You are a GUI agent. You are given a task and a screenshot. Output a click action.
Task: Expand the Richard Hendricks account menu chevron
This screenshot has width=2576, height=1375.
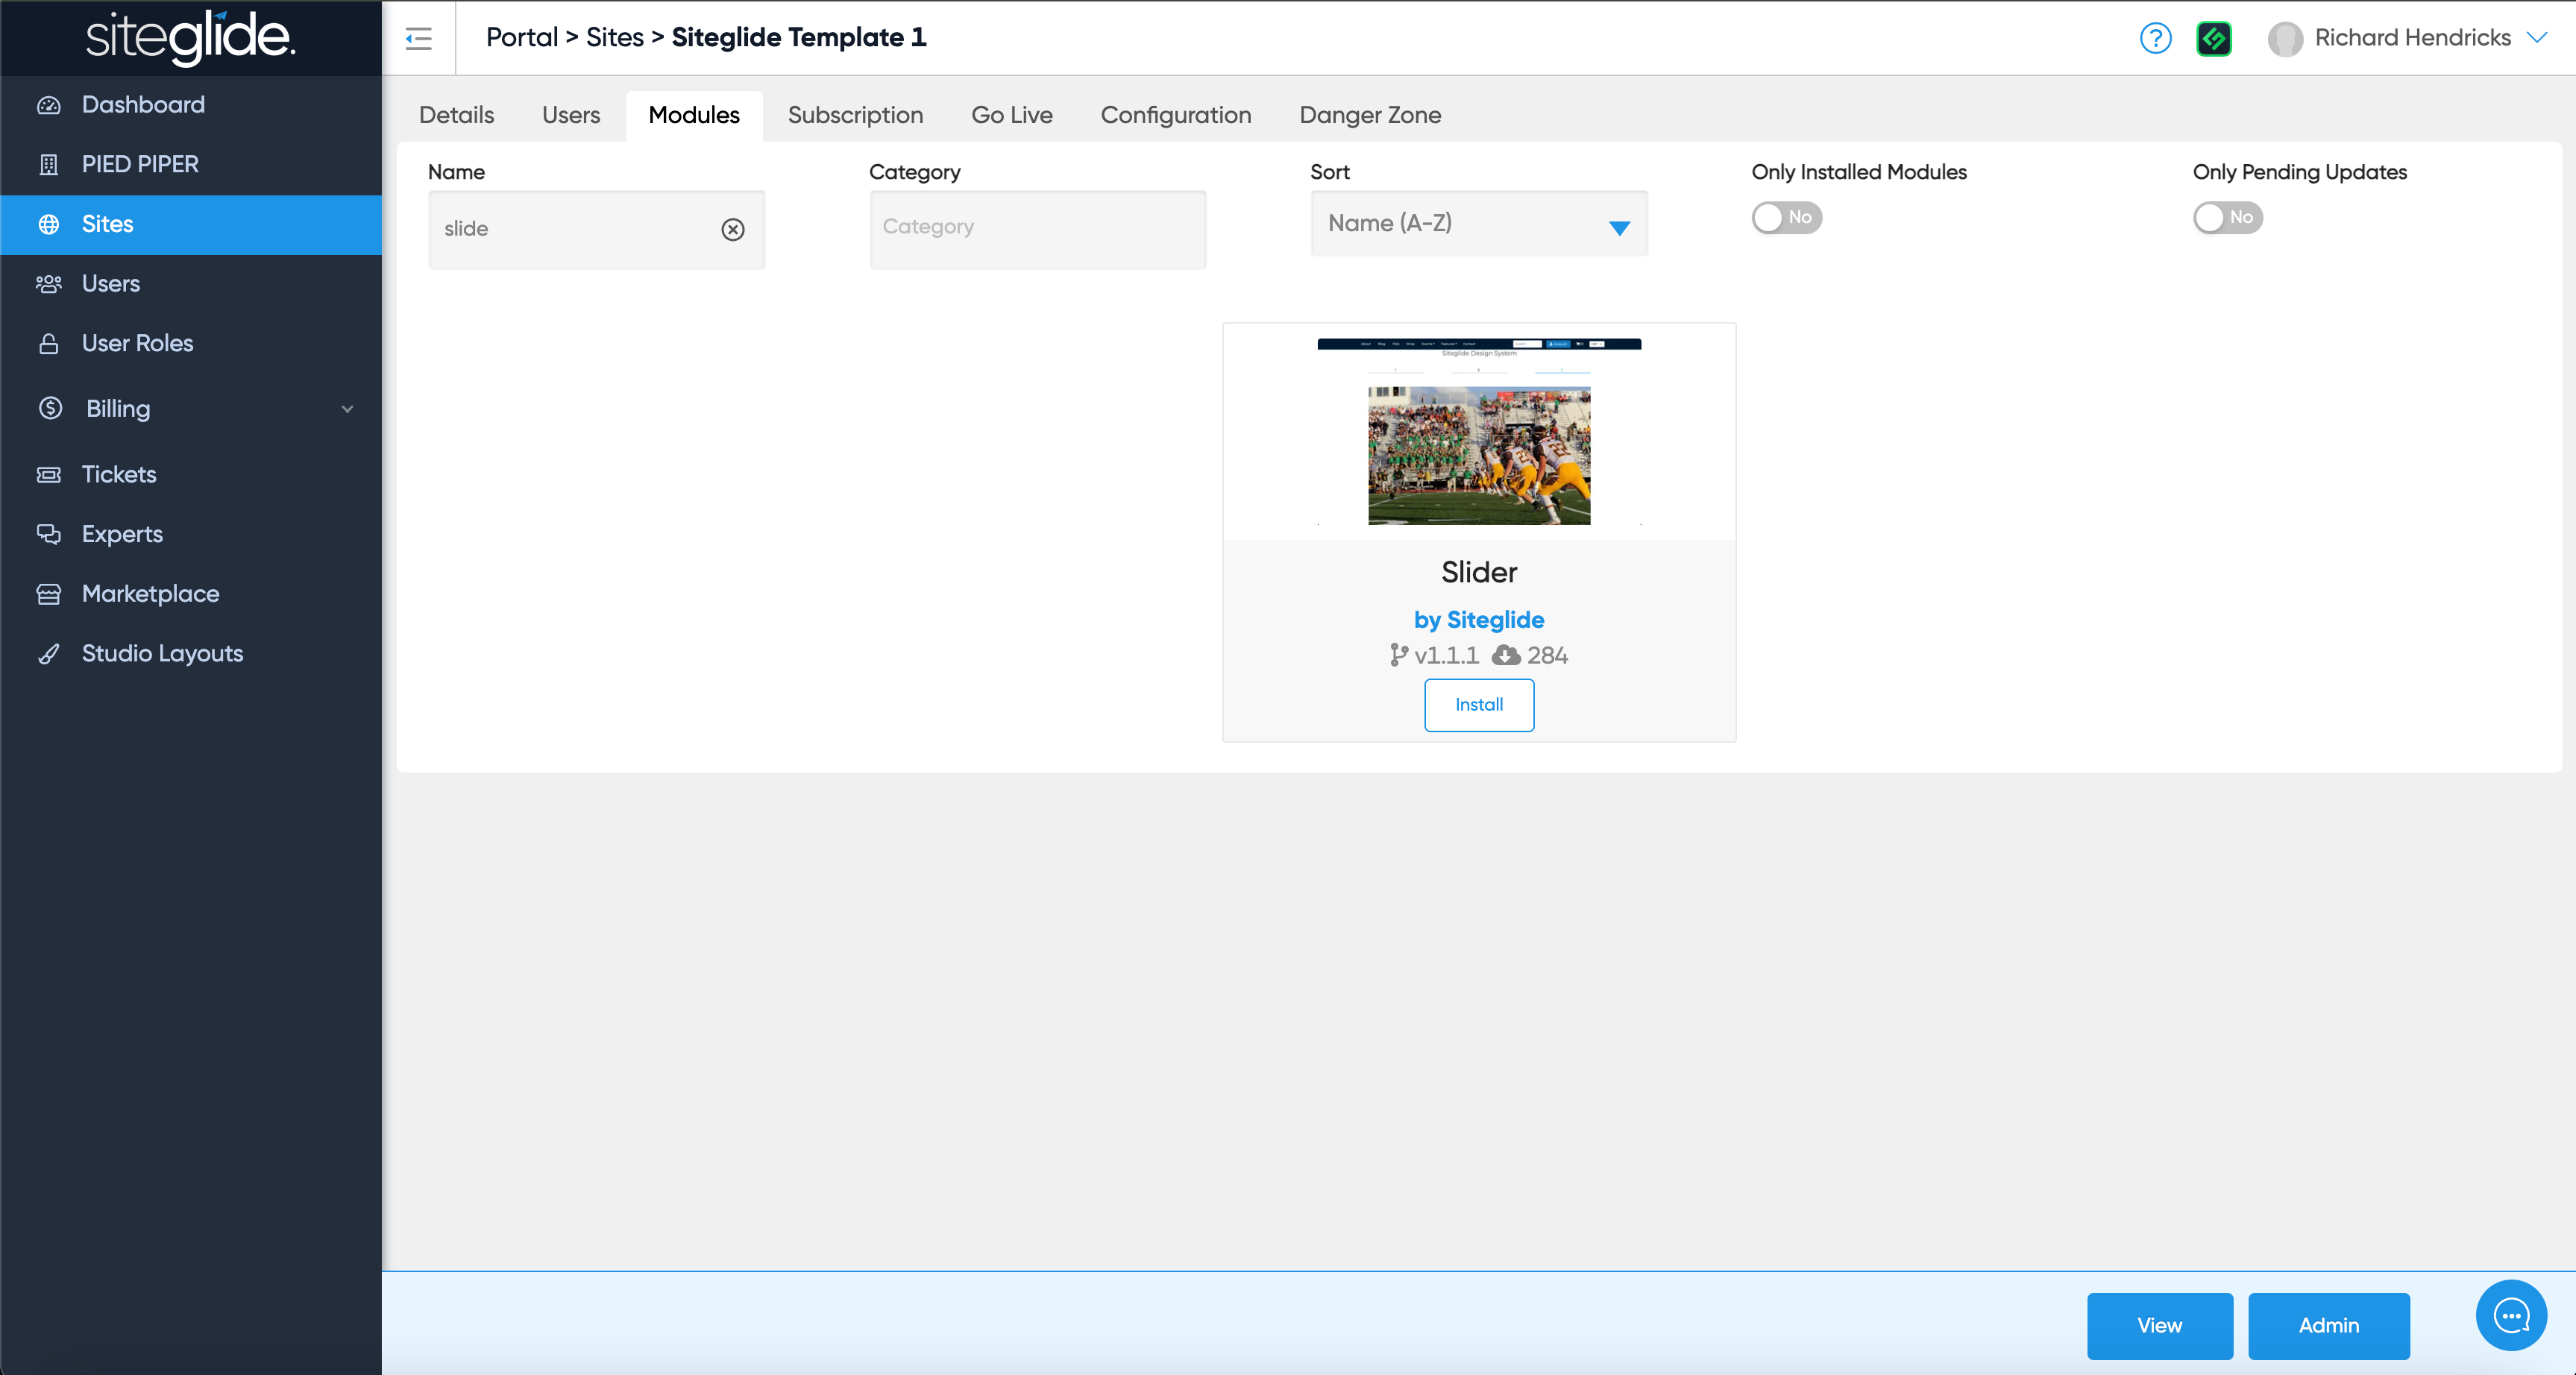pyautogui.click(x=2537, y=37)
